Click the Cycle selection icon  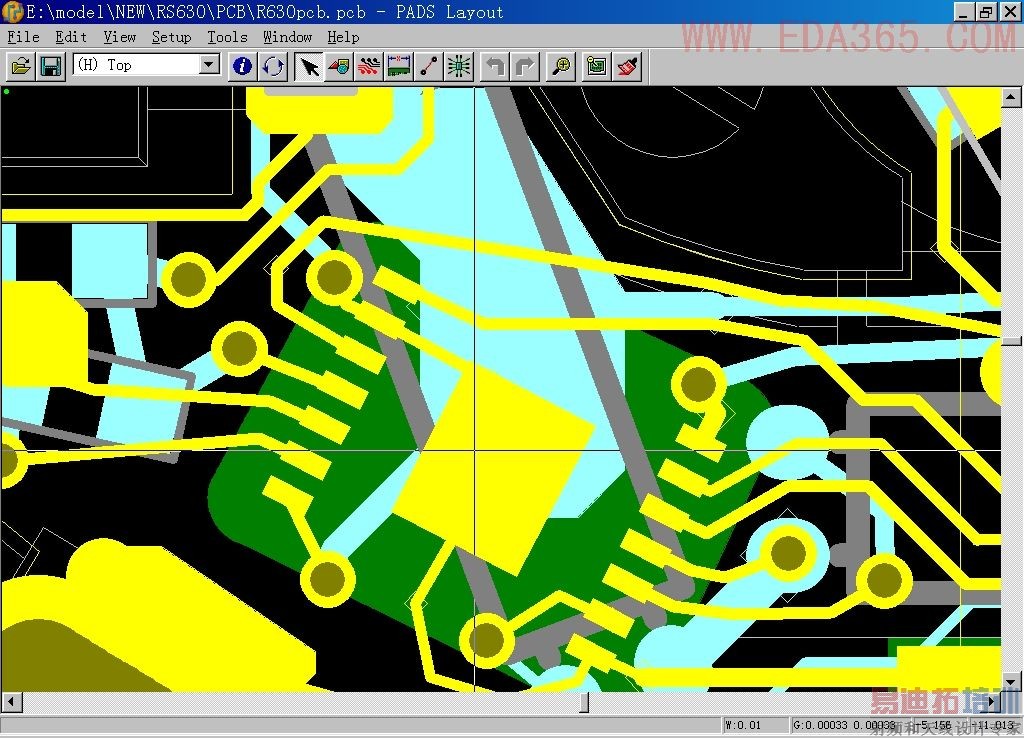pyautogui.click(x=273, y=66)
